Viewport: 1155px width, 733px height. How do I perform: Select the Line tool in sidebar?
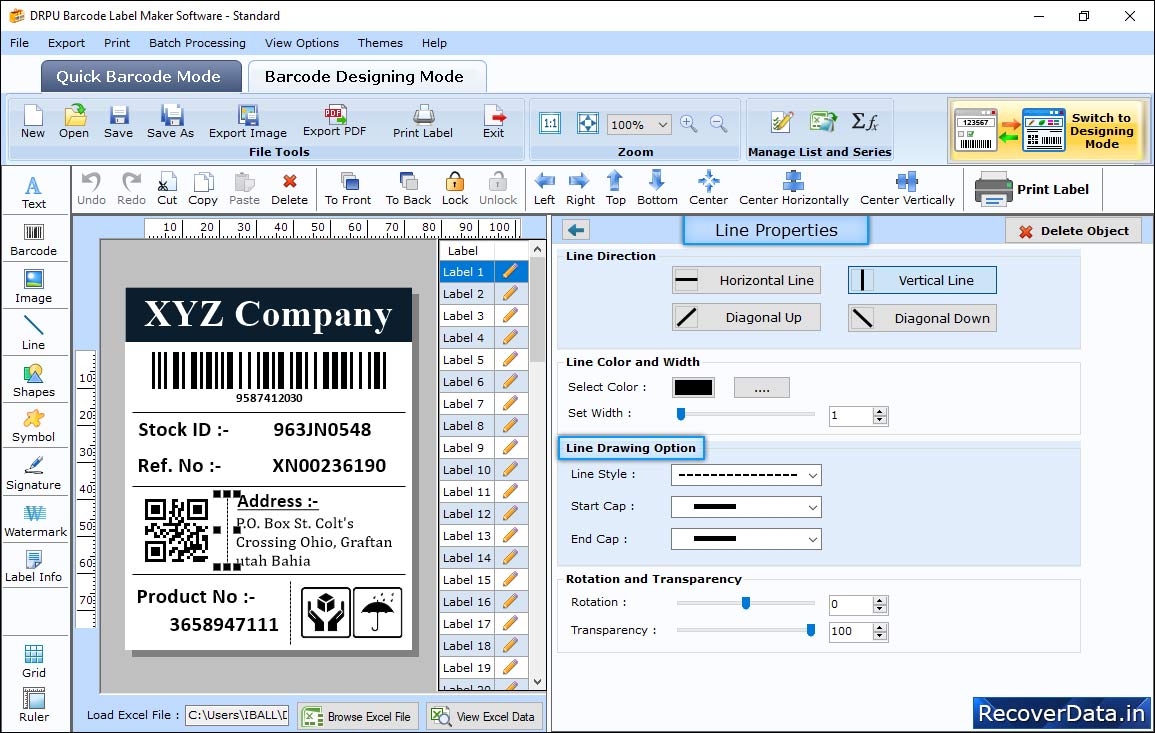click(33, 333)
